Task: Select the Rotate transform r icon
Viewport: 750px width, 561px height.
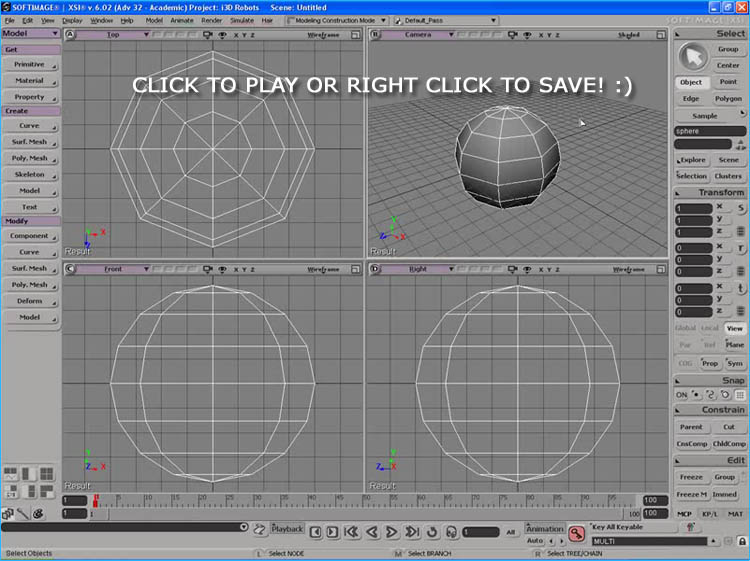Action: [x=742, y=248]
